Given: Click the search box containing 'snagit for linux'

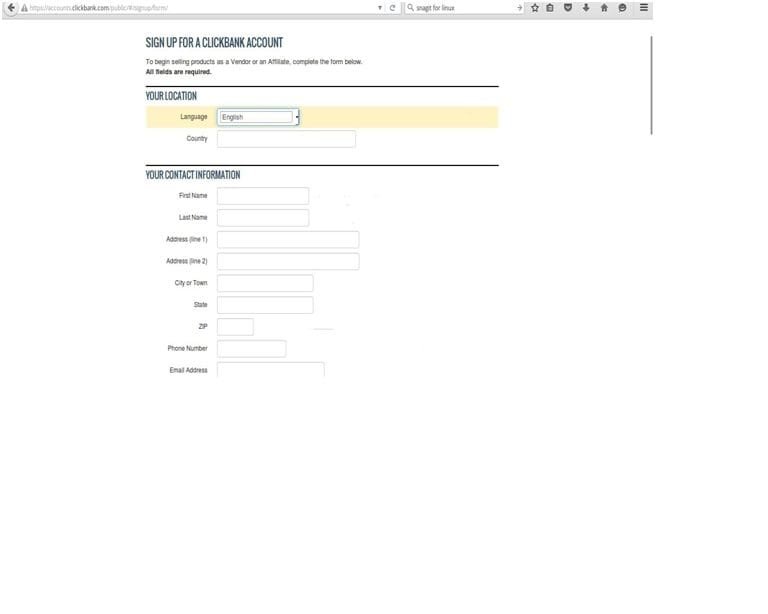Looking at the screenshot, I should click(465, 8).
